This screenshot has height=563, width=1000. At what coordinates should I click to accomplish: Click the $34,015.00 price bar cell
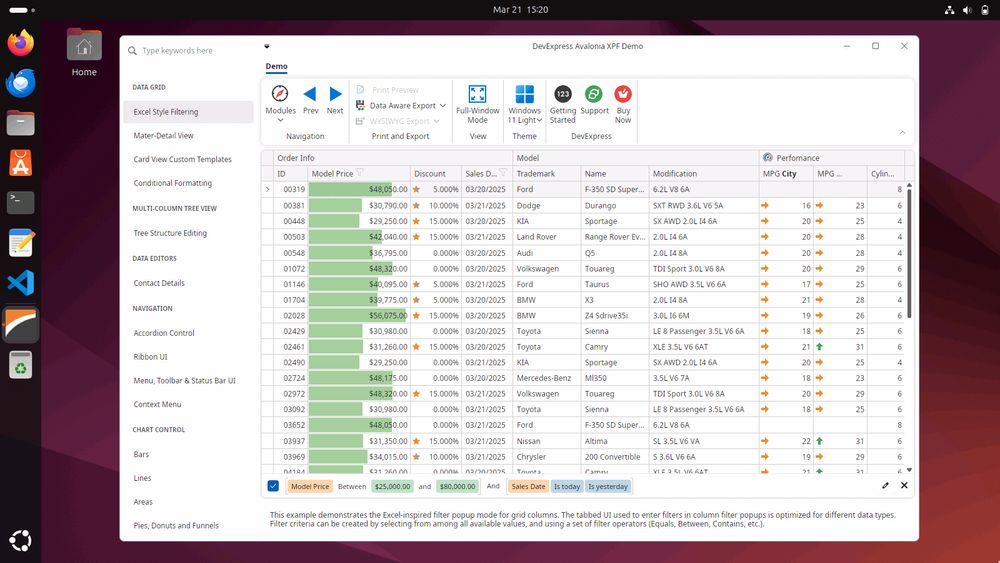tap(359, 457)
